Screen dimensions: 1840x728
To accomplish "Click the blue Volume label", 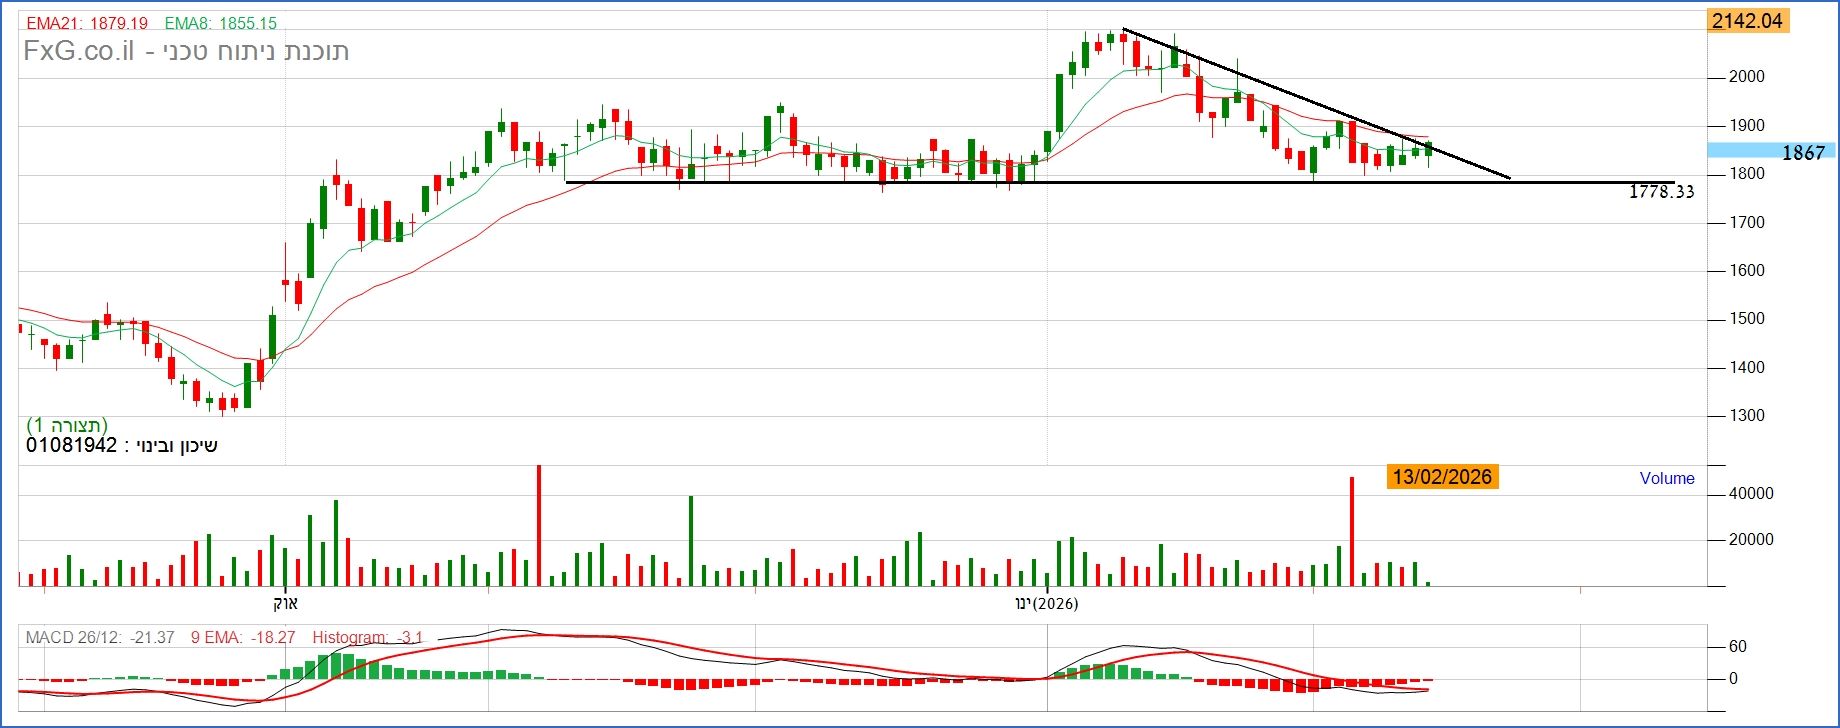I will [x=1667, y=478].
